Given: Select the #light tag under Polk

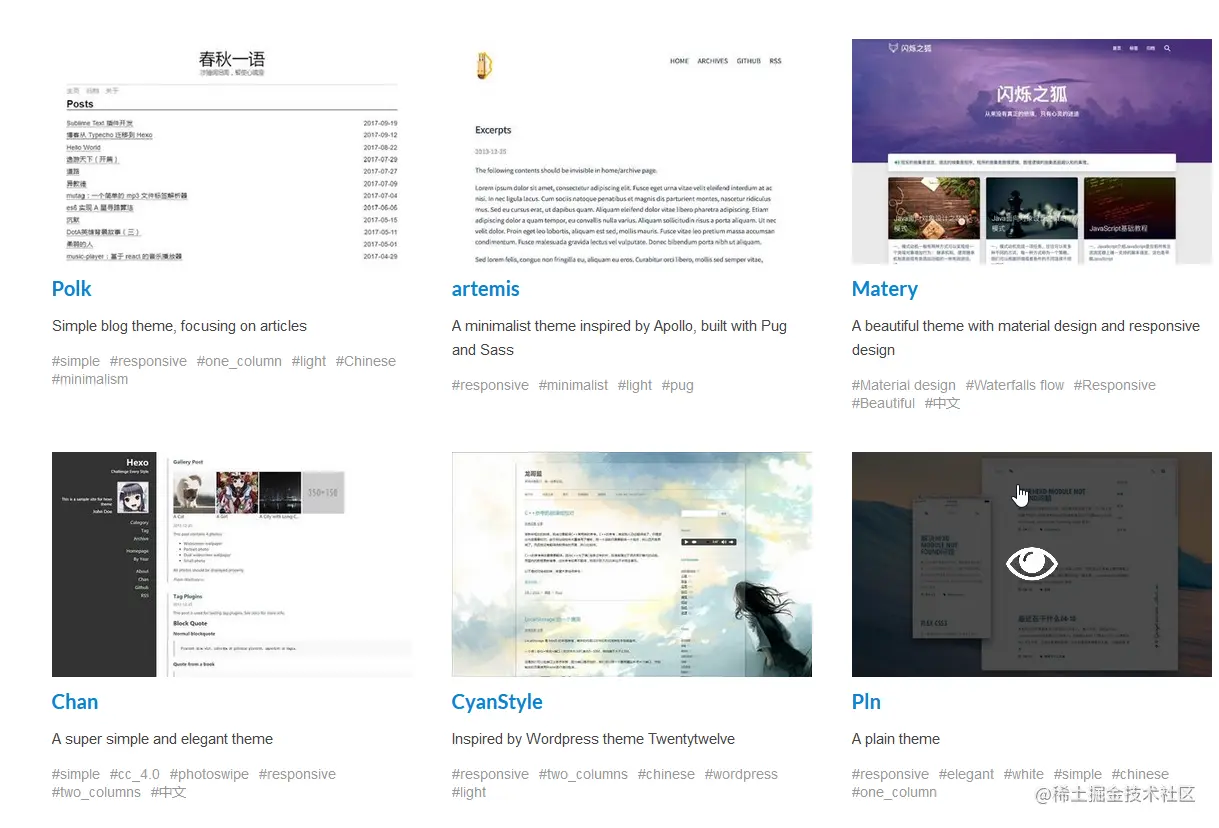Looking at the screenshot, I should click(309, 361).
